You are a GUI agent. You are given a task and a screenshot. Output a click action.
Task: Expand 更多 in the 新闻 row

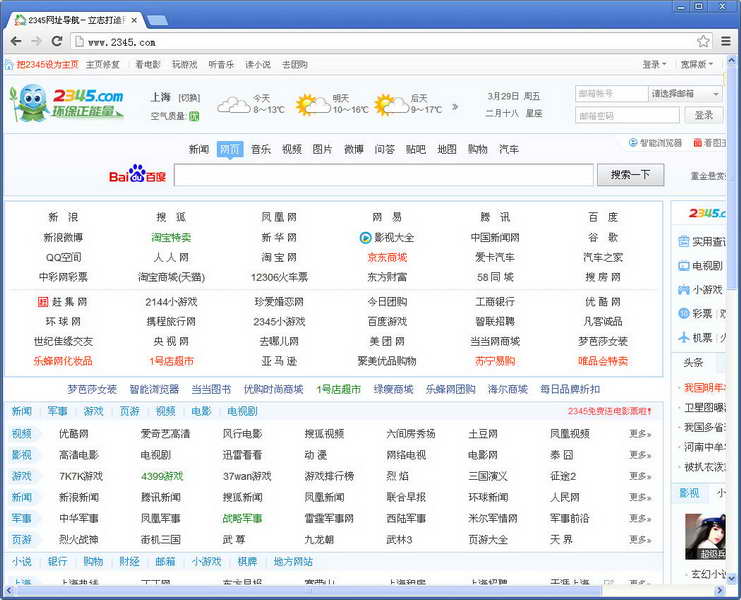[x=640, y=497]
